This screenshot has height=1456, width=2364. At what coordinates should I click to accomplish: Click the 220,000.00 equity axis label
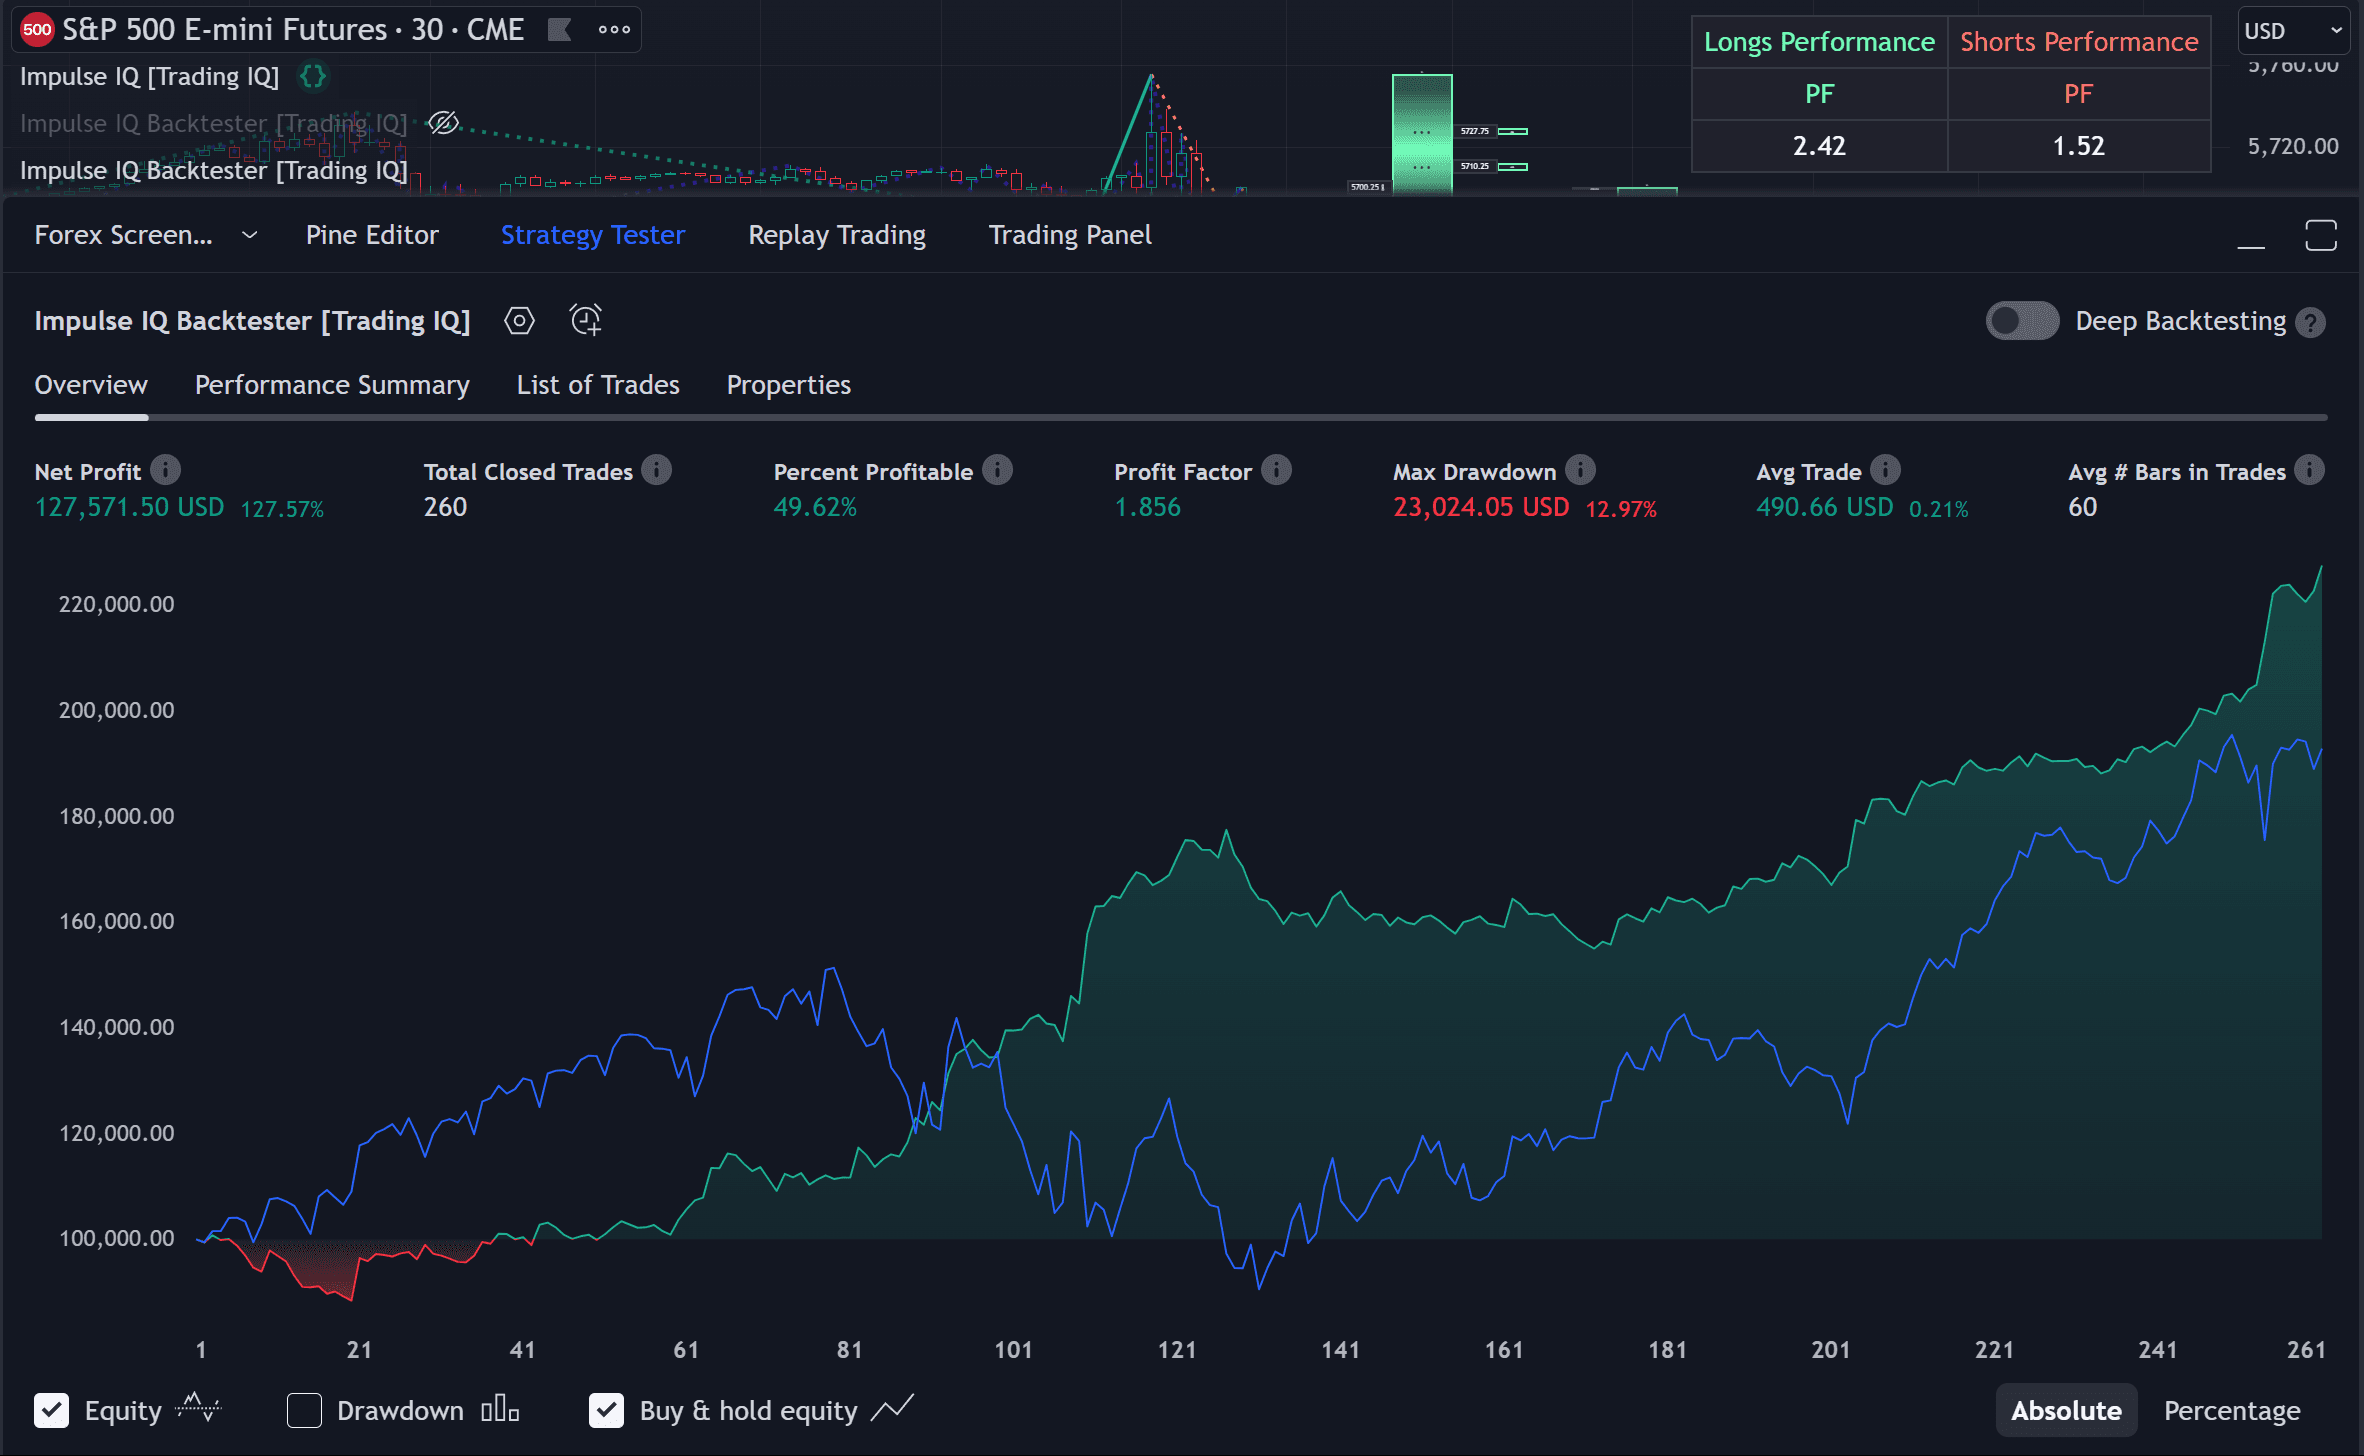click(x=116, y=604)
